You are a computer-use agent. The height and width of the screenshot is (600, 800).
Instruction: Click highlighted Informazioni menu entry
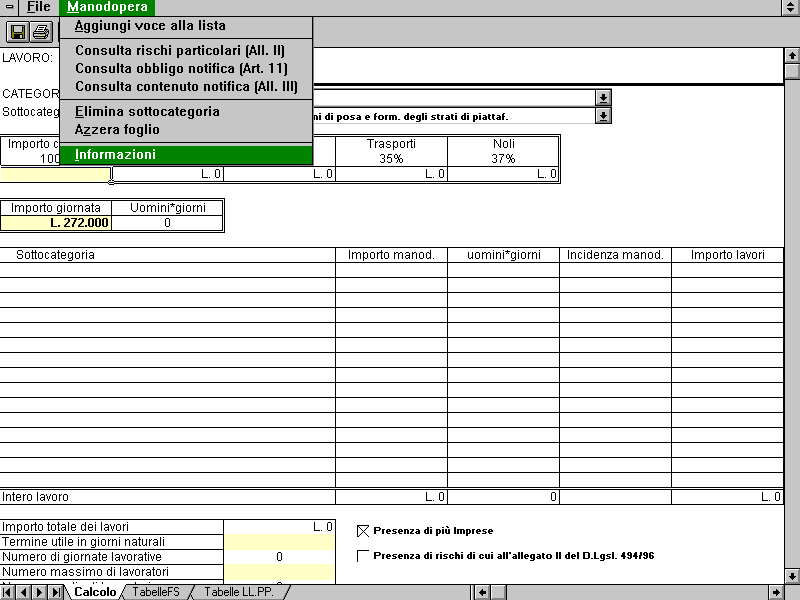pos(186,155)
